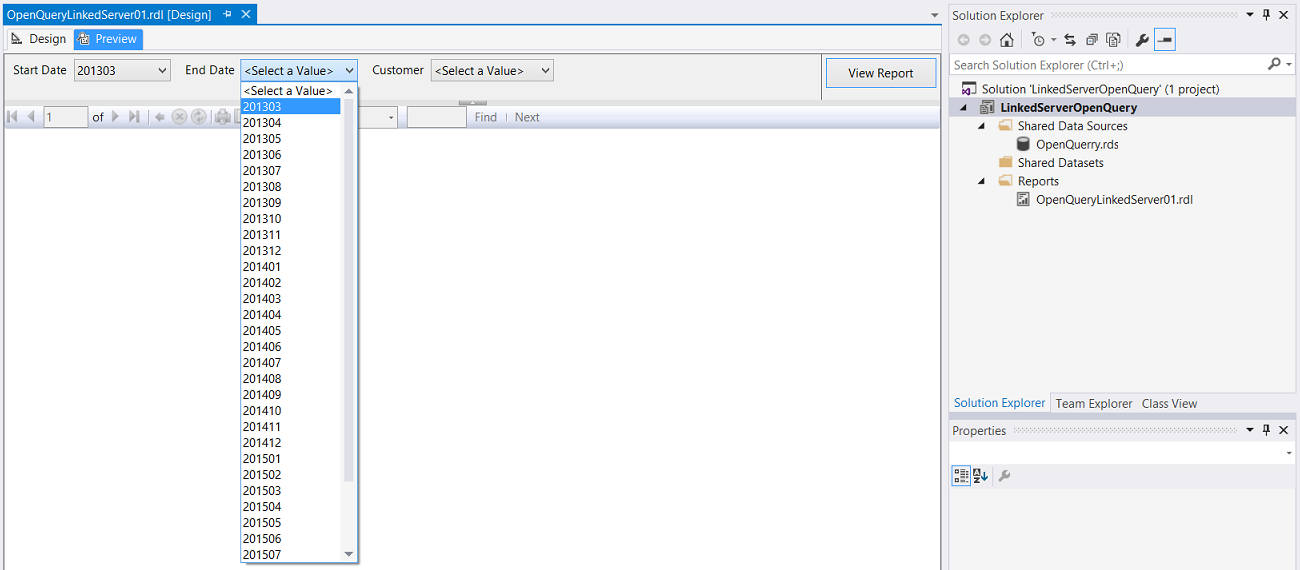Click the Find link in report toolbar
Viewport: 1300px width, 570px height.
[486, 117]
